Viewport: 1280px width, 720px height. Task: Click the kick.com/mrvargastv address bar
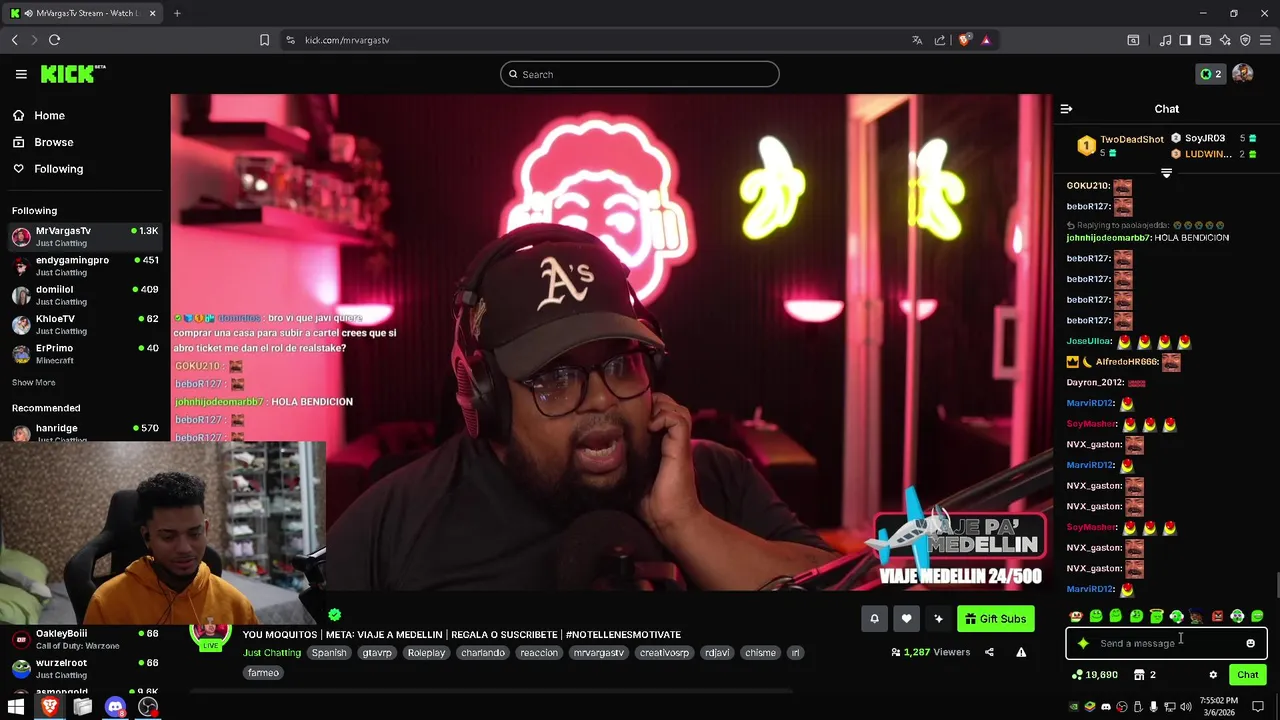[346, 40]
